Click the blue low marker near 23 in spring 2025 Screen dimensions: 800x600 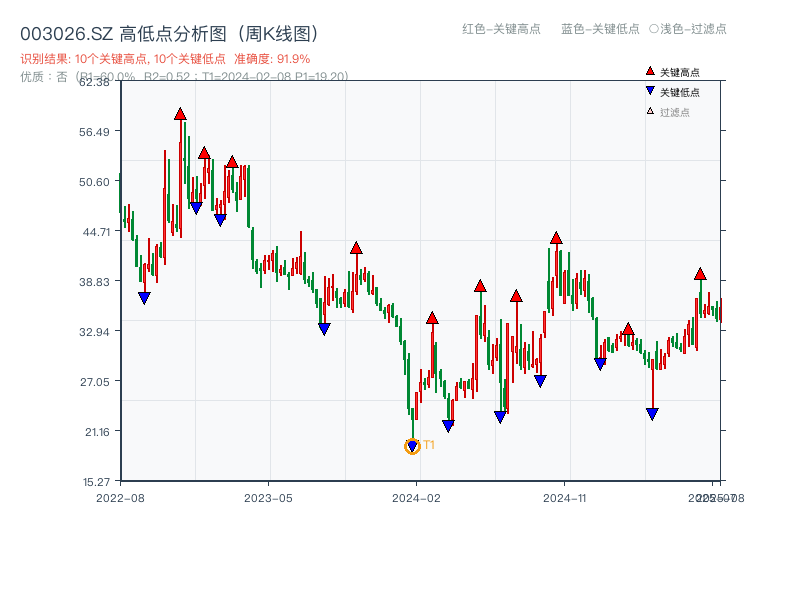[653, 414]
